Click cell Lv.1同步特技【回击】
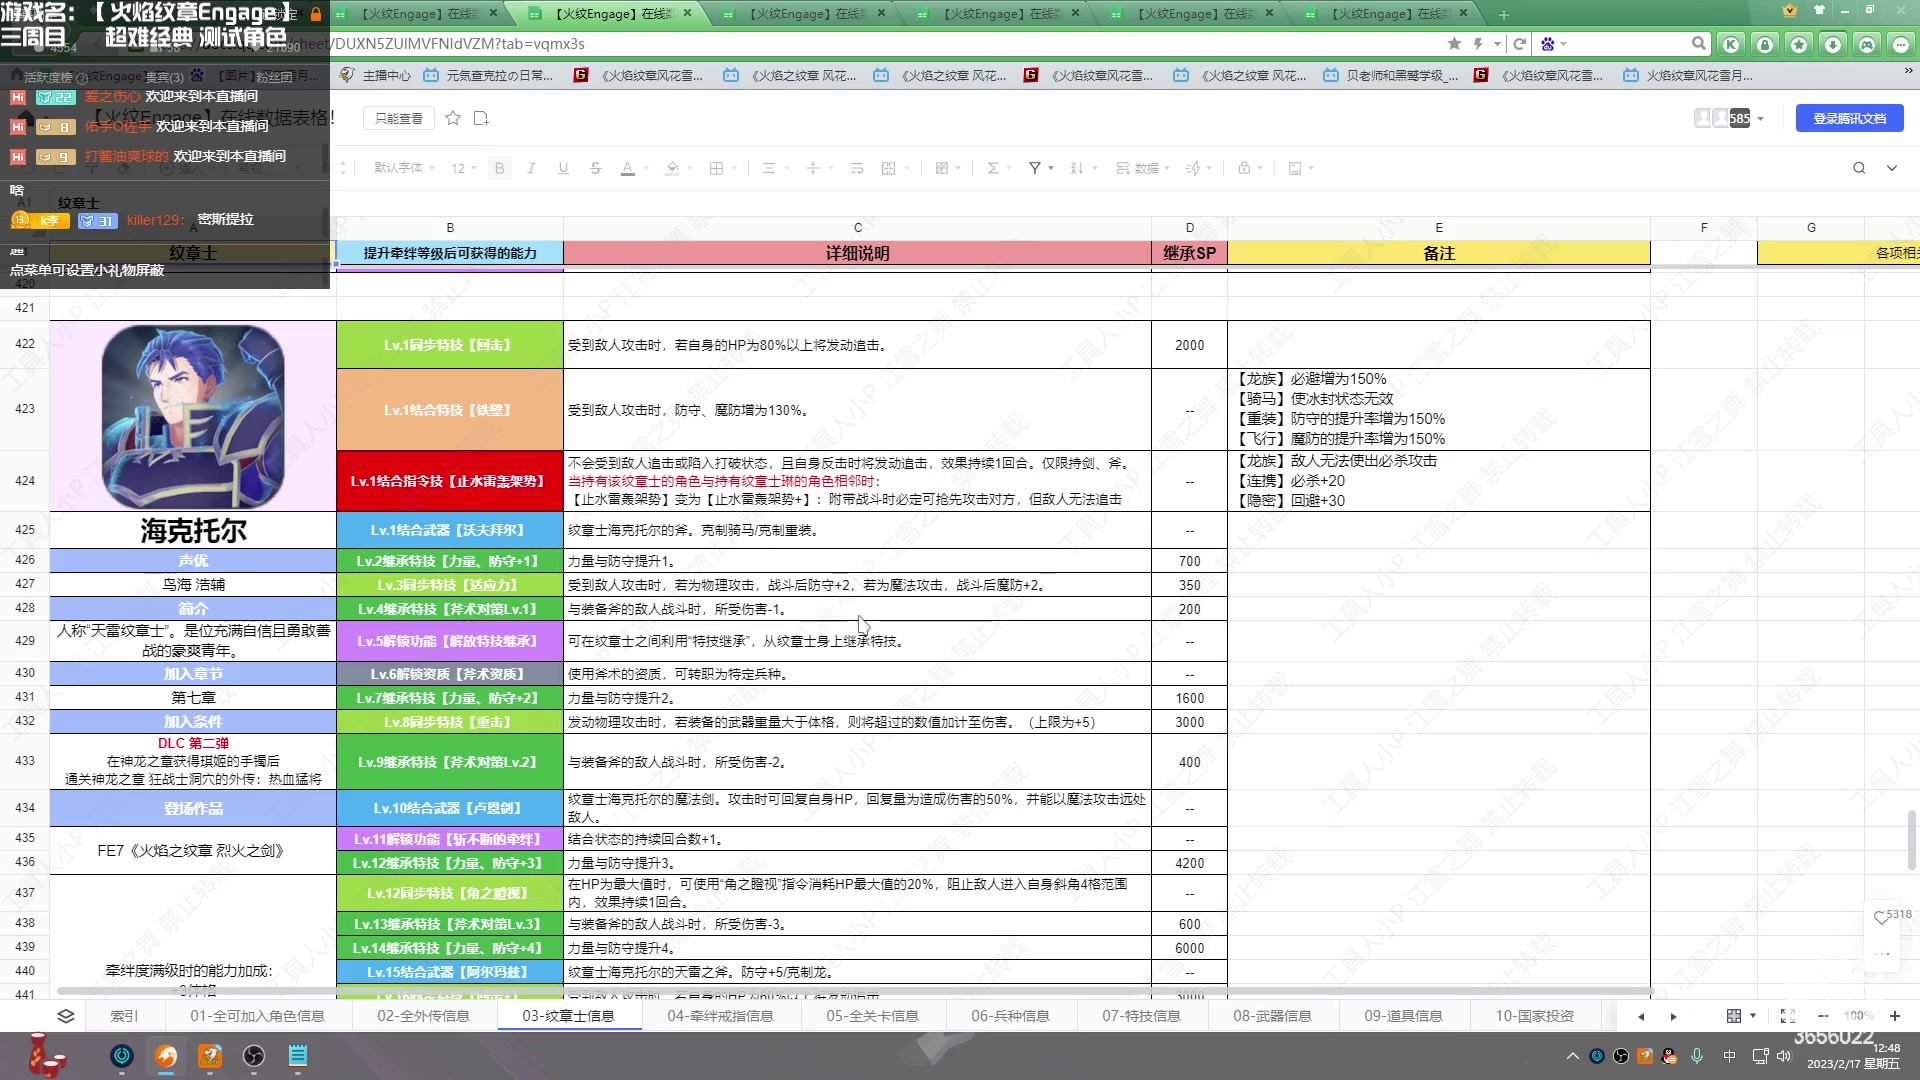Screen dimensions: 1920x1080 click(x=450, y=345)
